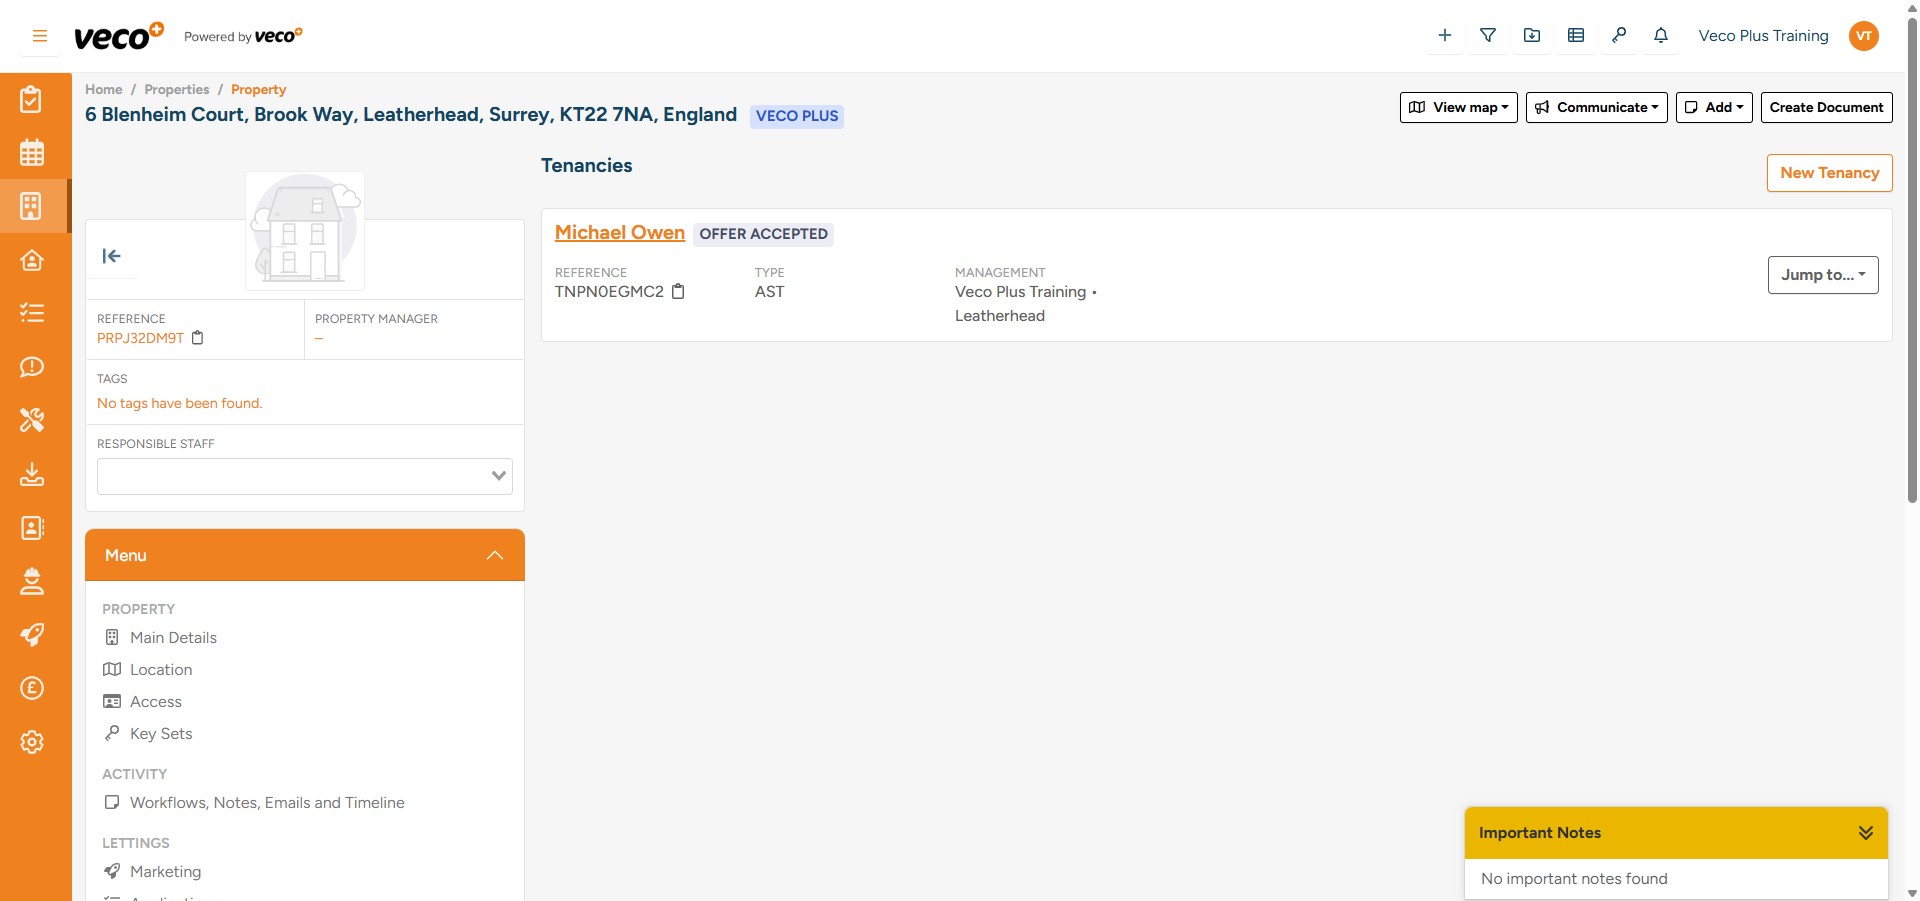Open the notifications bell icon

click(1660, 35)
